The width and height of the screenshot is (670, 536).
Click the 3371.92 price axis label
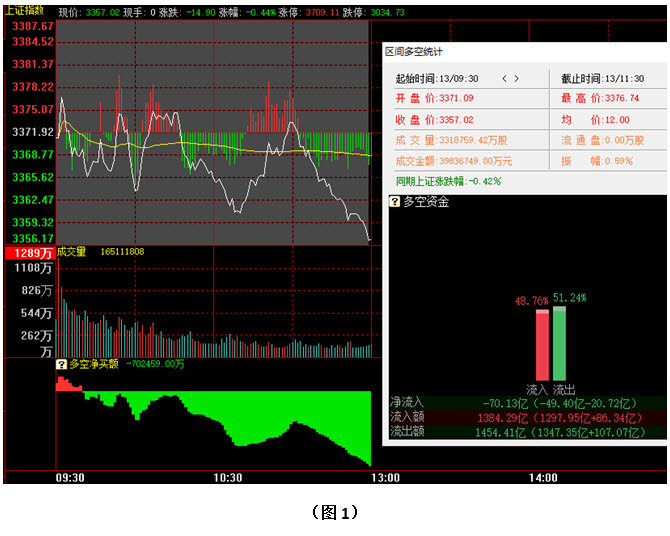coord(31,132)
